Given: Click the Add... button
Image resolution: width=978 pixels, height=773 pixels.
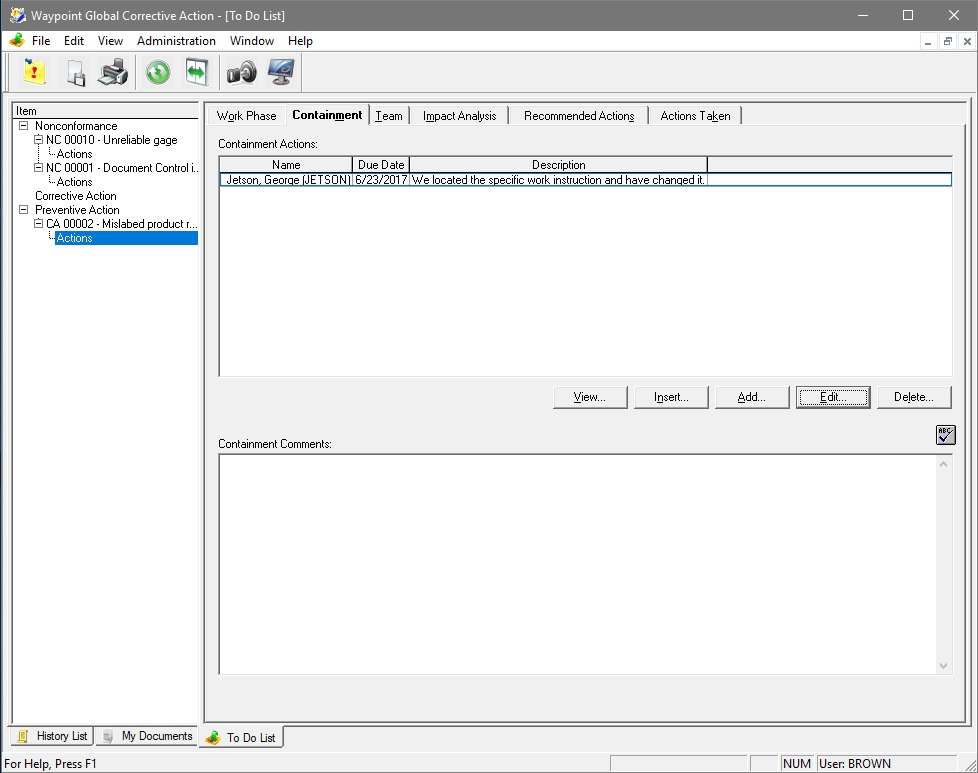Looking at the screenshot, I should click(x=752, y=397).
